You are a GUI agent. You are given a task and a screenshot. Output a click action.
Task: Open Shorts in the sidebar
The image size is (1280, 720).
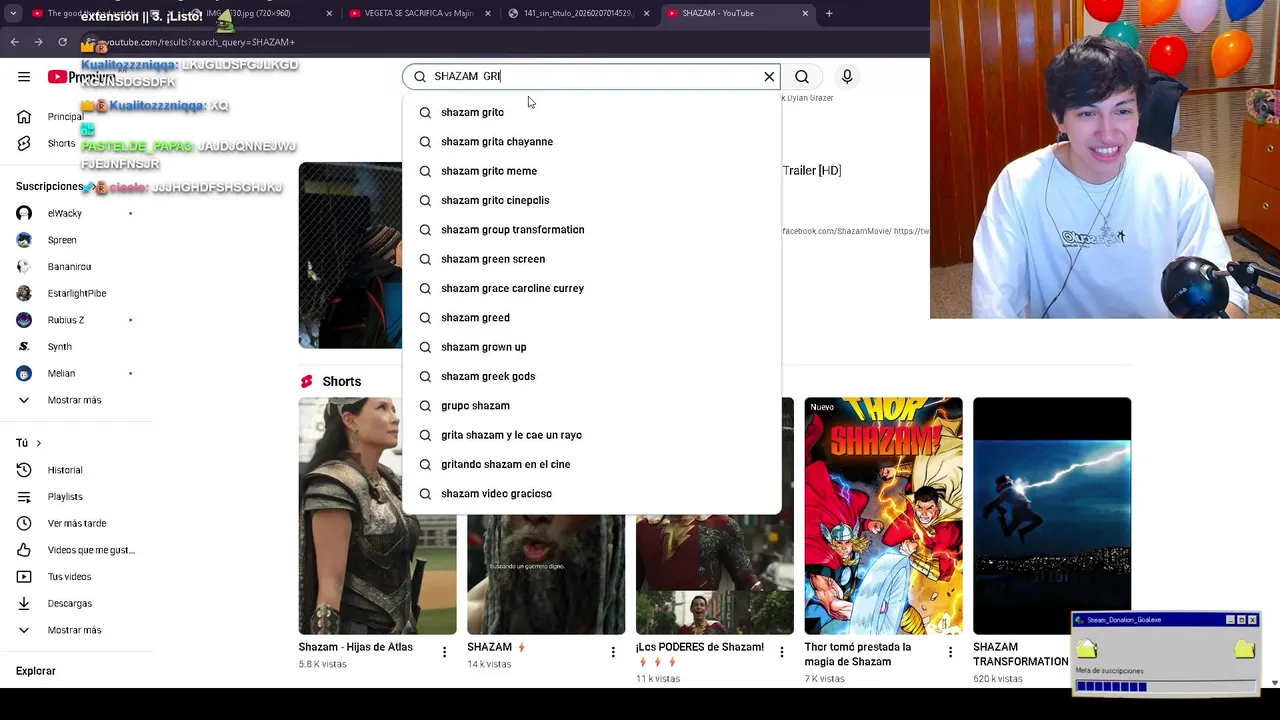[60, 143]
